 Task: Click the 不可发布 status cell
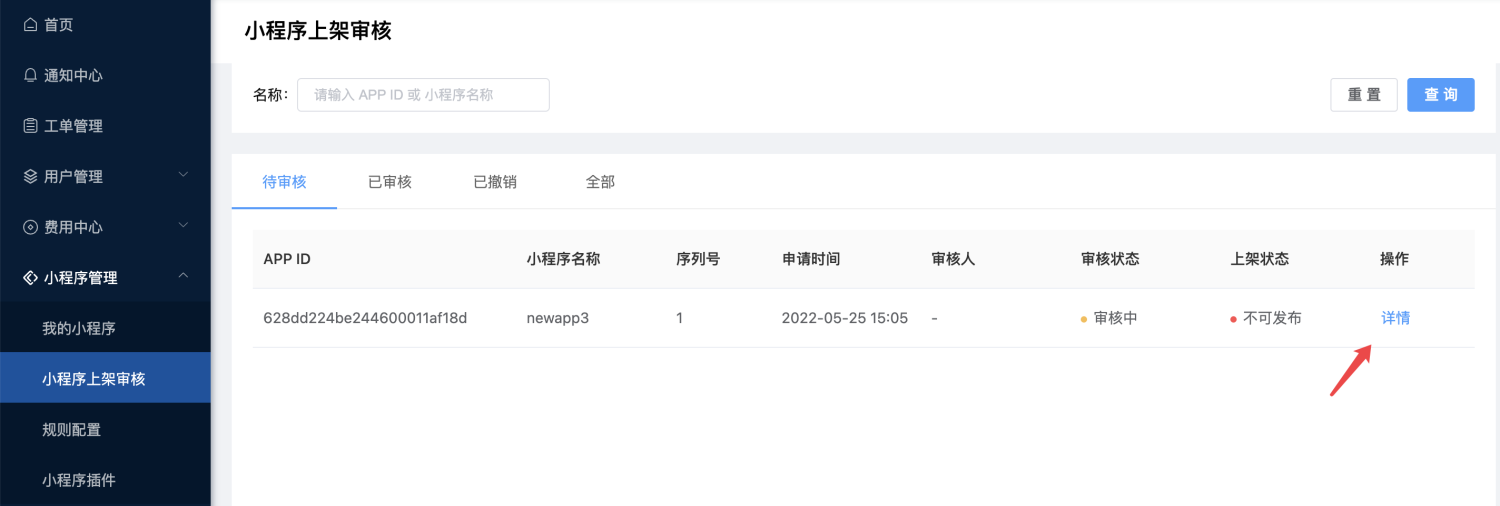click(x=1266, y=318)
